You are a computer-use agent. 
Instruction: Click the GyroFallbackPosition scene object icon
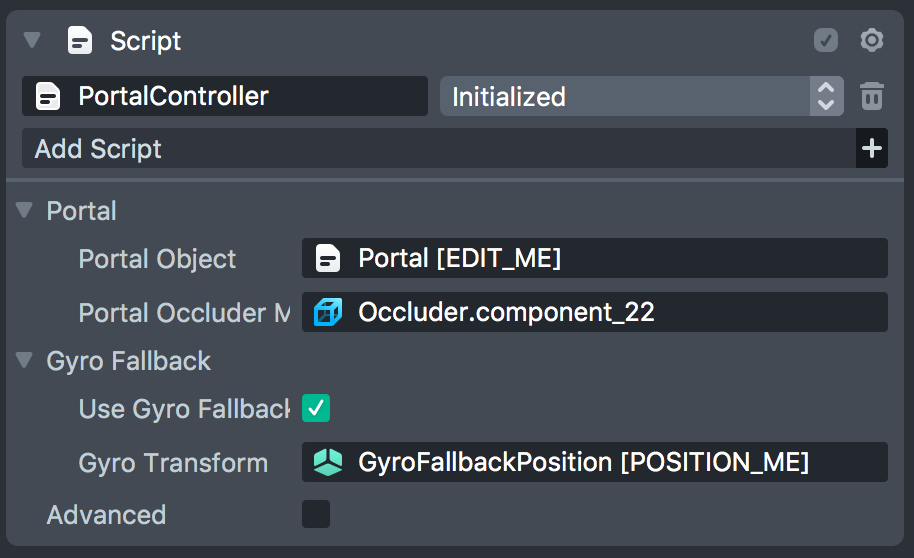(x=327, y=462)
